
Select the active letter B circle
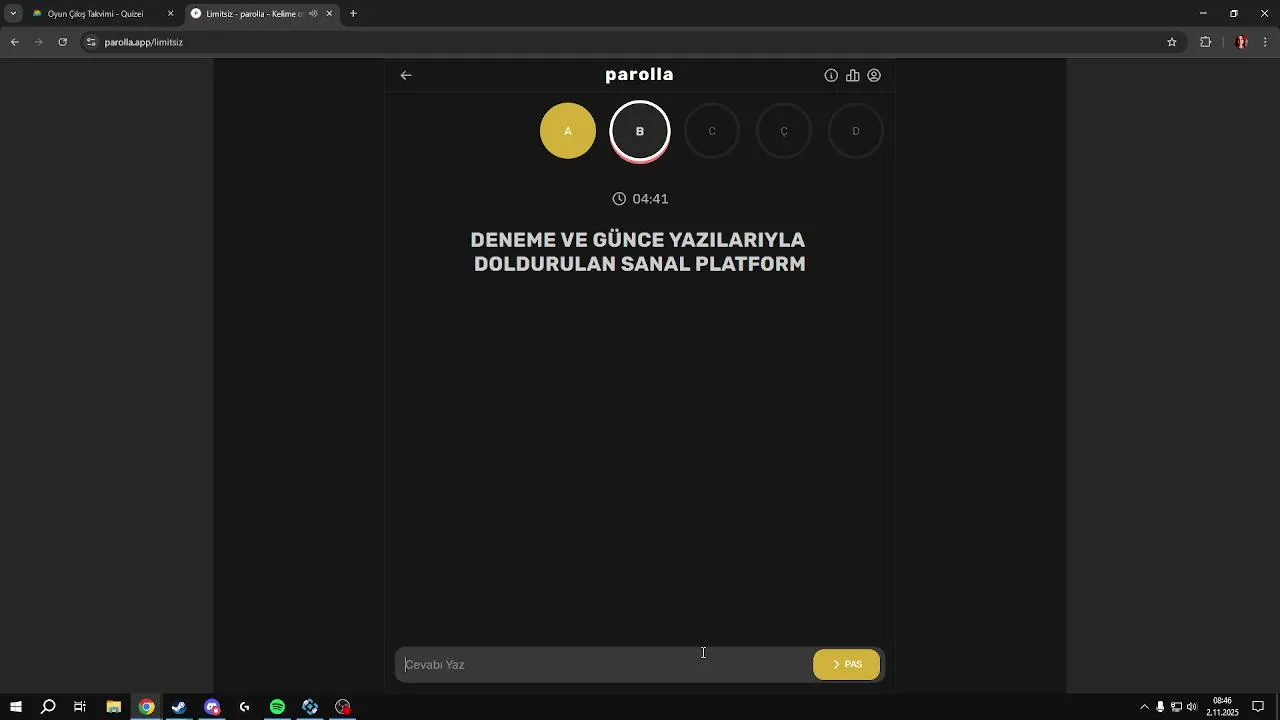coord(640,131)
